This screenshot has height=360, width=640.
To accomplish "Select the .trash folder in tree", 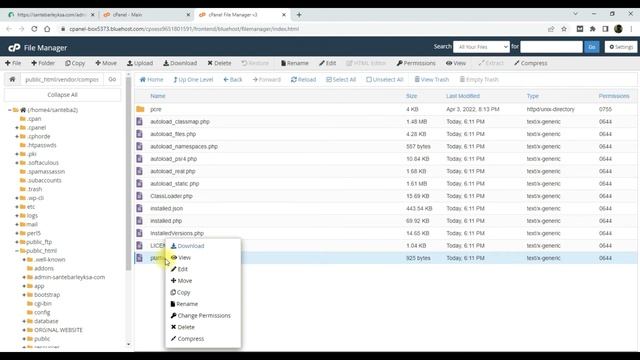I will (x=34, y=189).
